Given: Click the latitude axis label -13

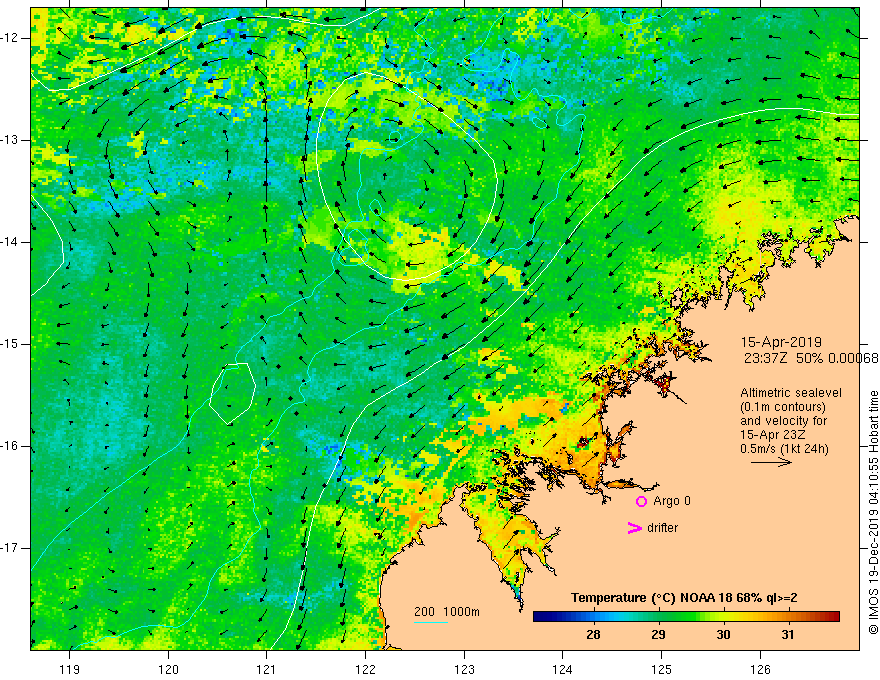Looking at the screenshot, I should pos(11,140).
